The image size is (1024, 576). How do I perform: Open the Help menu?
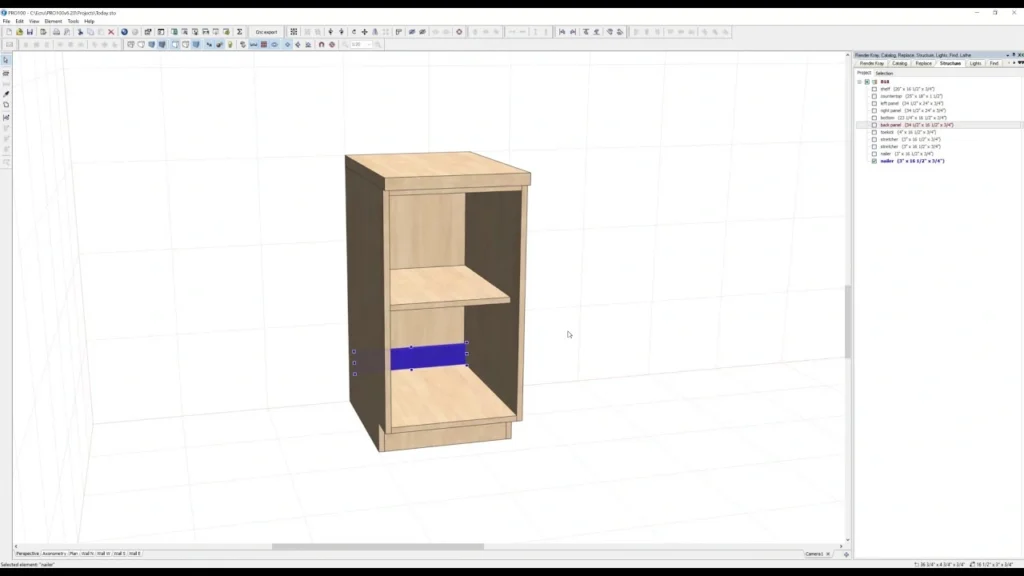tap(89, 21)
